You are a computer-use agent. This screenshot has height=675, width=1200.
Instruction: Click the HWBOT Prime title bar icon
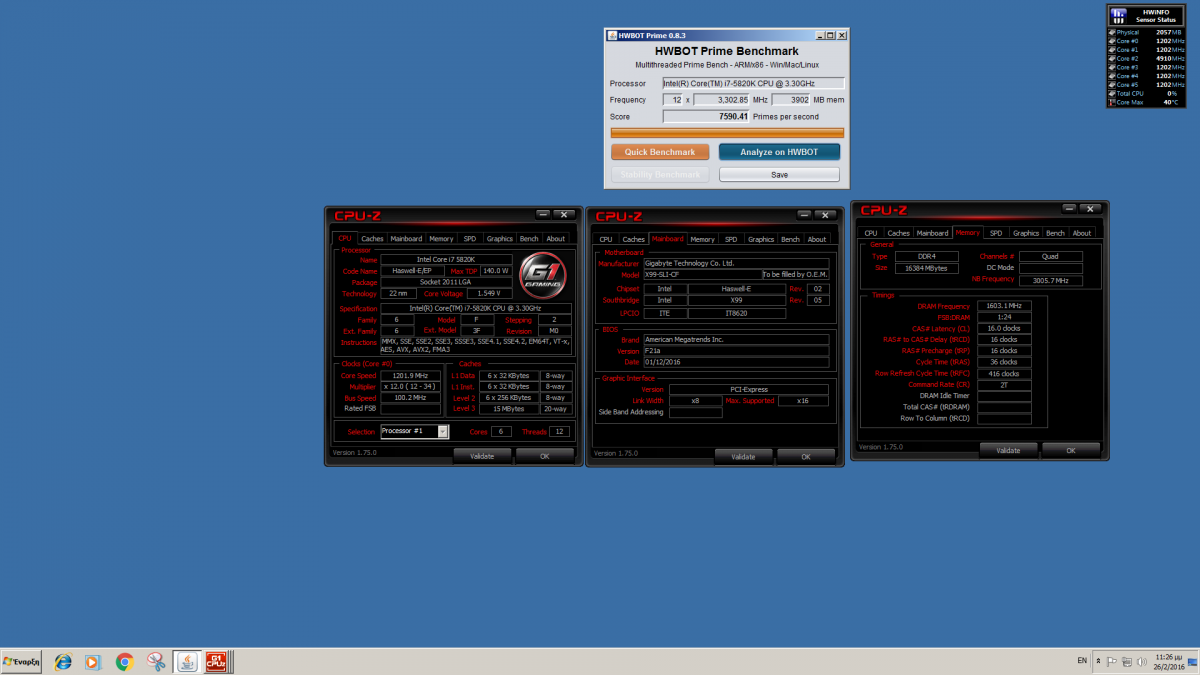point(612,35)
